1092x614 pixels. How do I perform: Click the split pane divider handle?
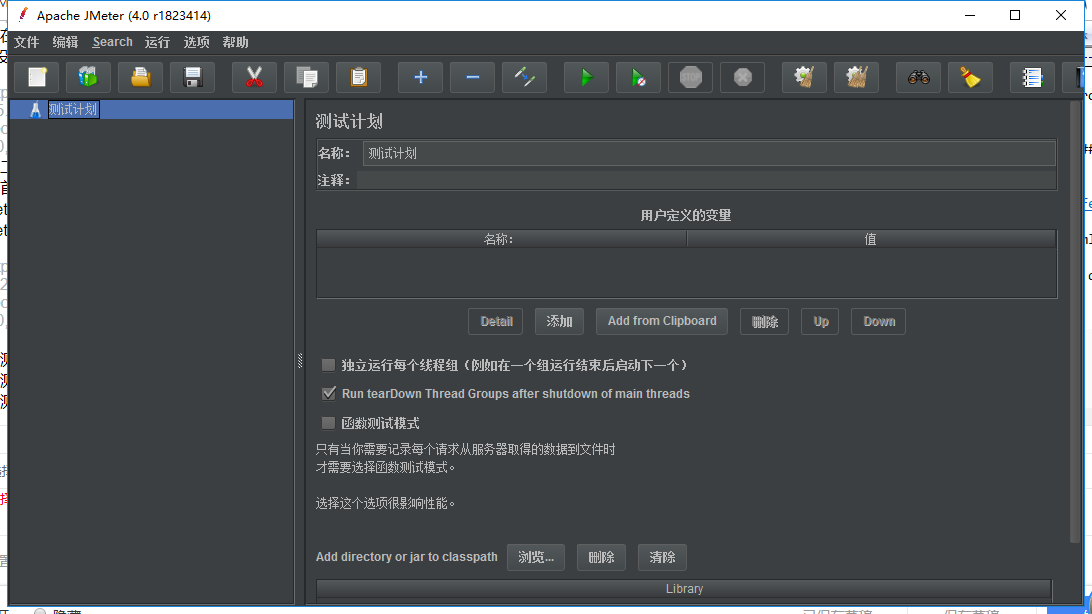click(300, 361)
